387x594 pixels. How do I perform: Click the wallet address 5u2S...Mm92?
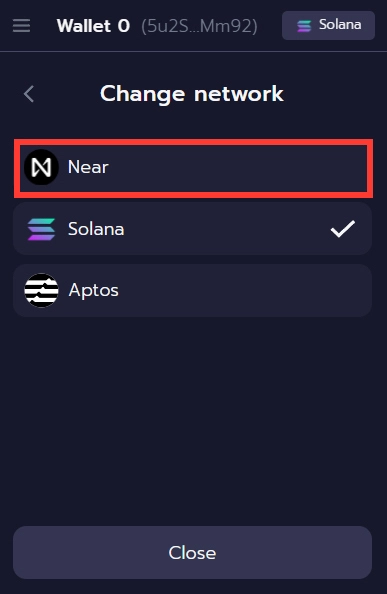pyautogui.click(x=199, y=26)
